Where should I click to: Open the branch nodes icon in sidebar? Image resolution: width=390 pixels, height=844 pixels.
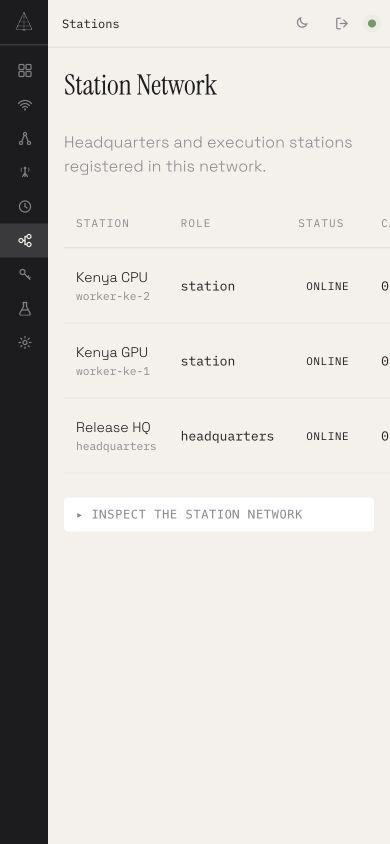(25, 139)
